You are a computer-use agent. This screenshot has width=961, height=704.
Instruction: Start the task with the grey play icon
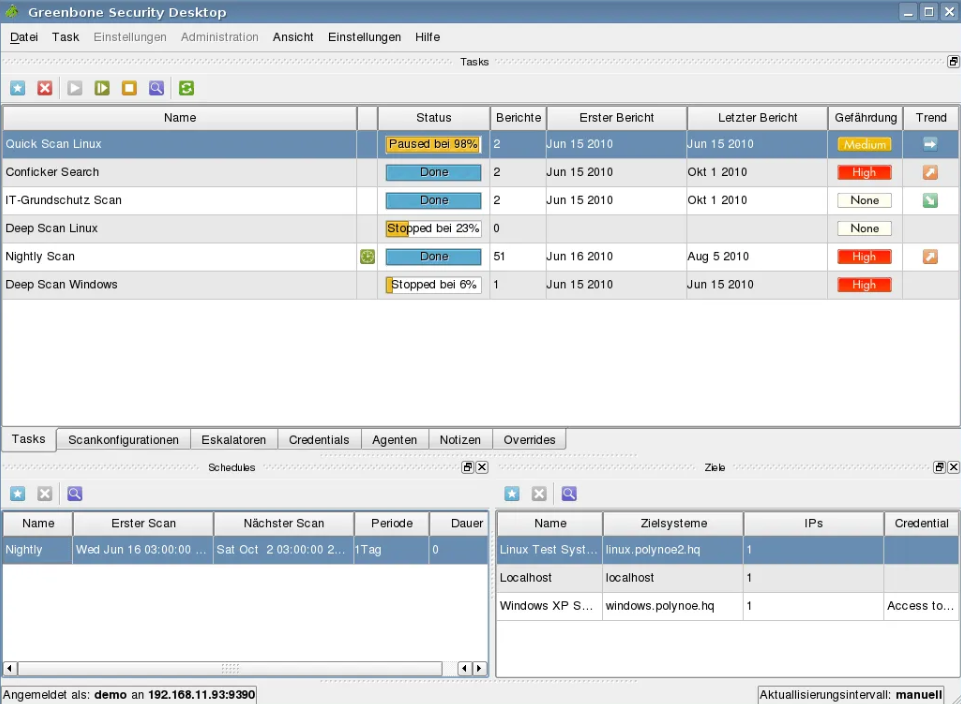tap(75, 88)
